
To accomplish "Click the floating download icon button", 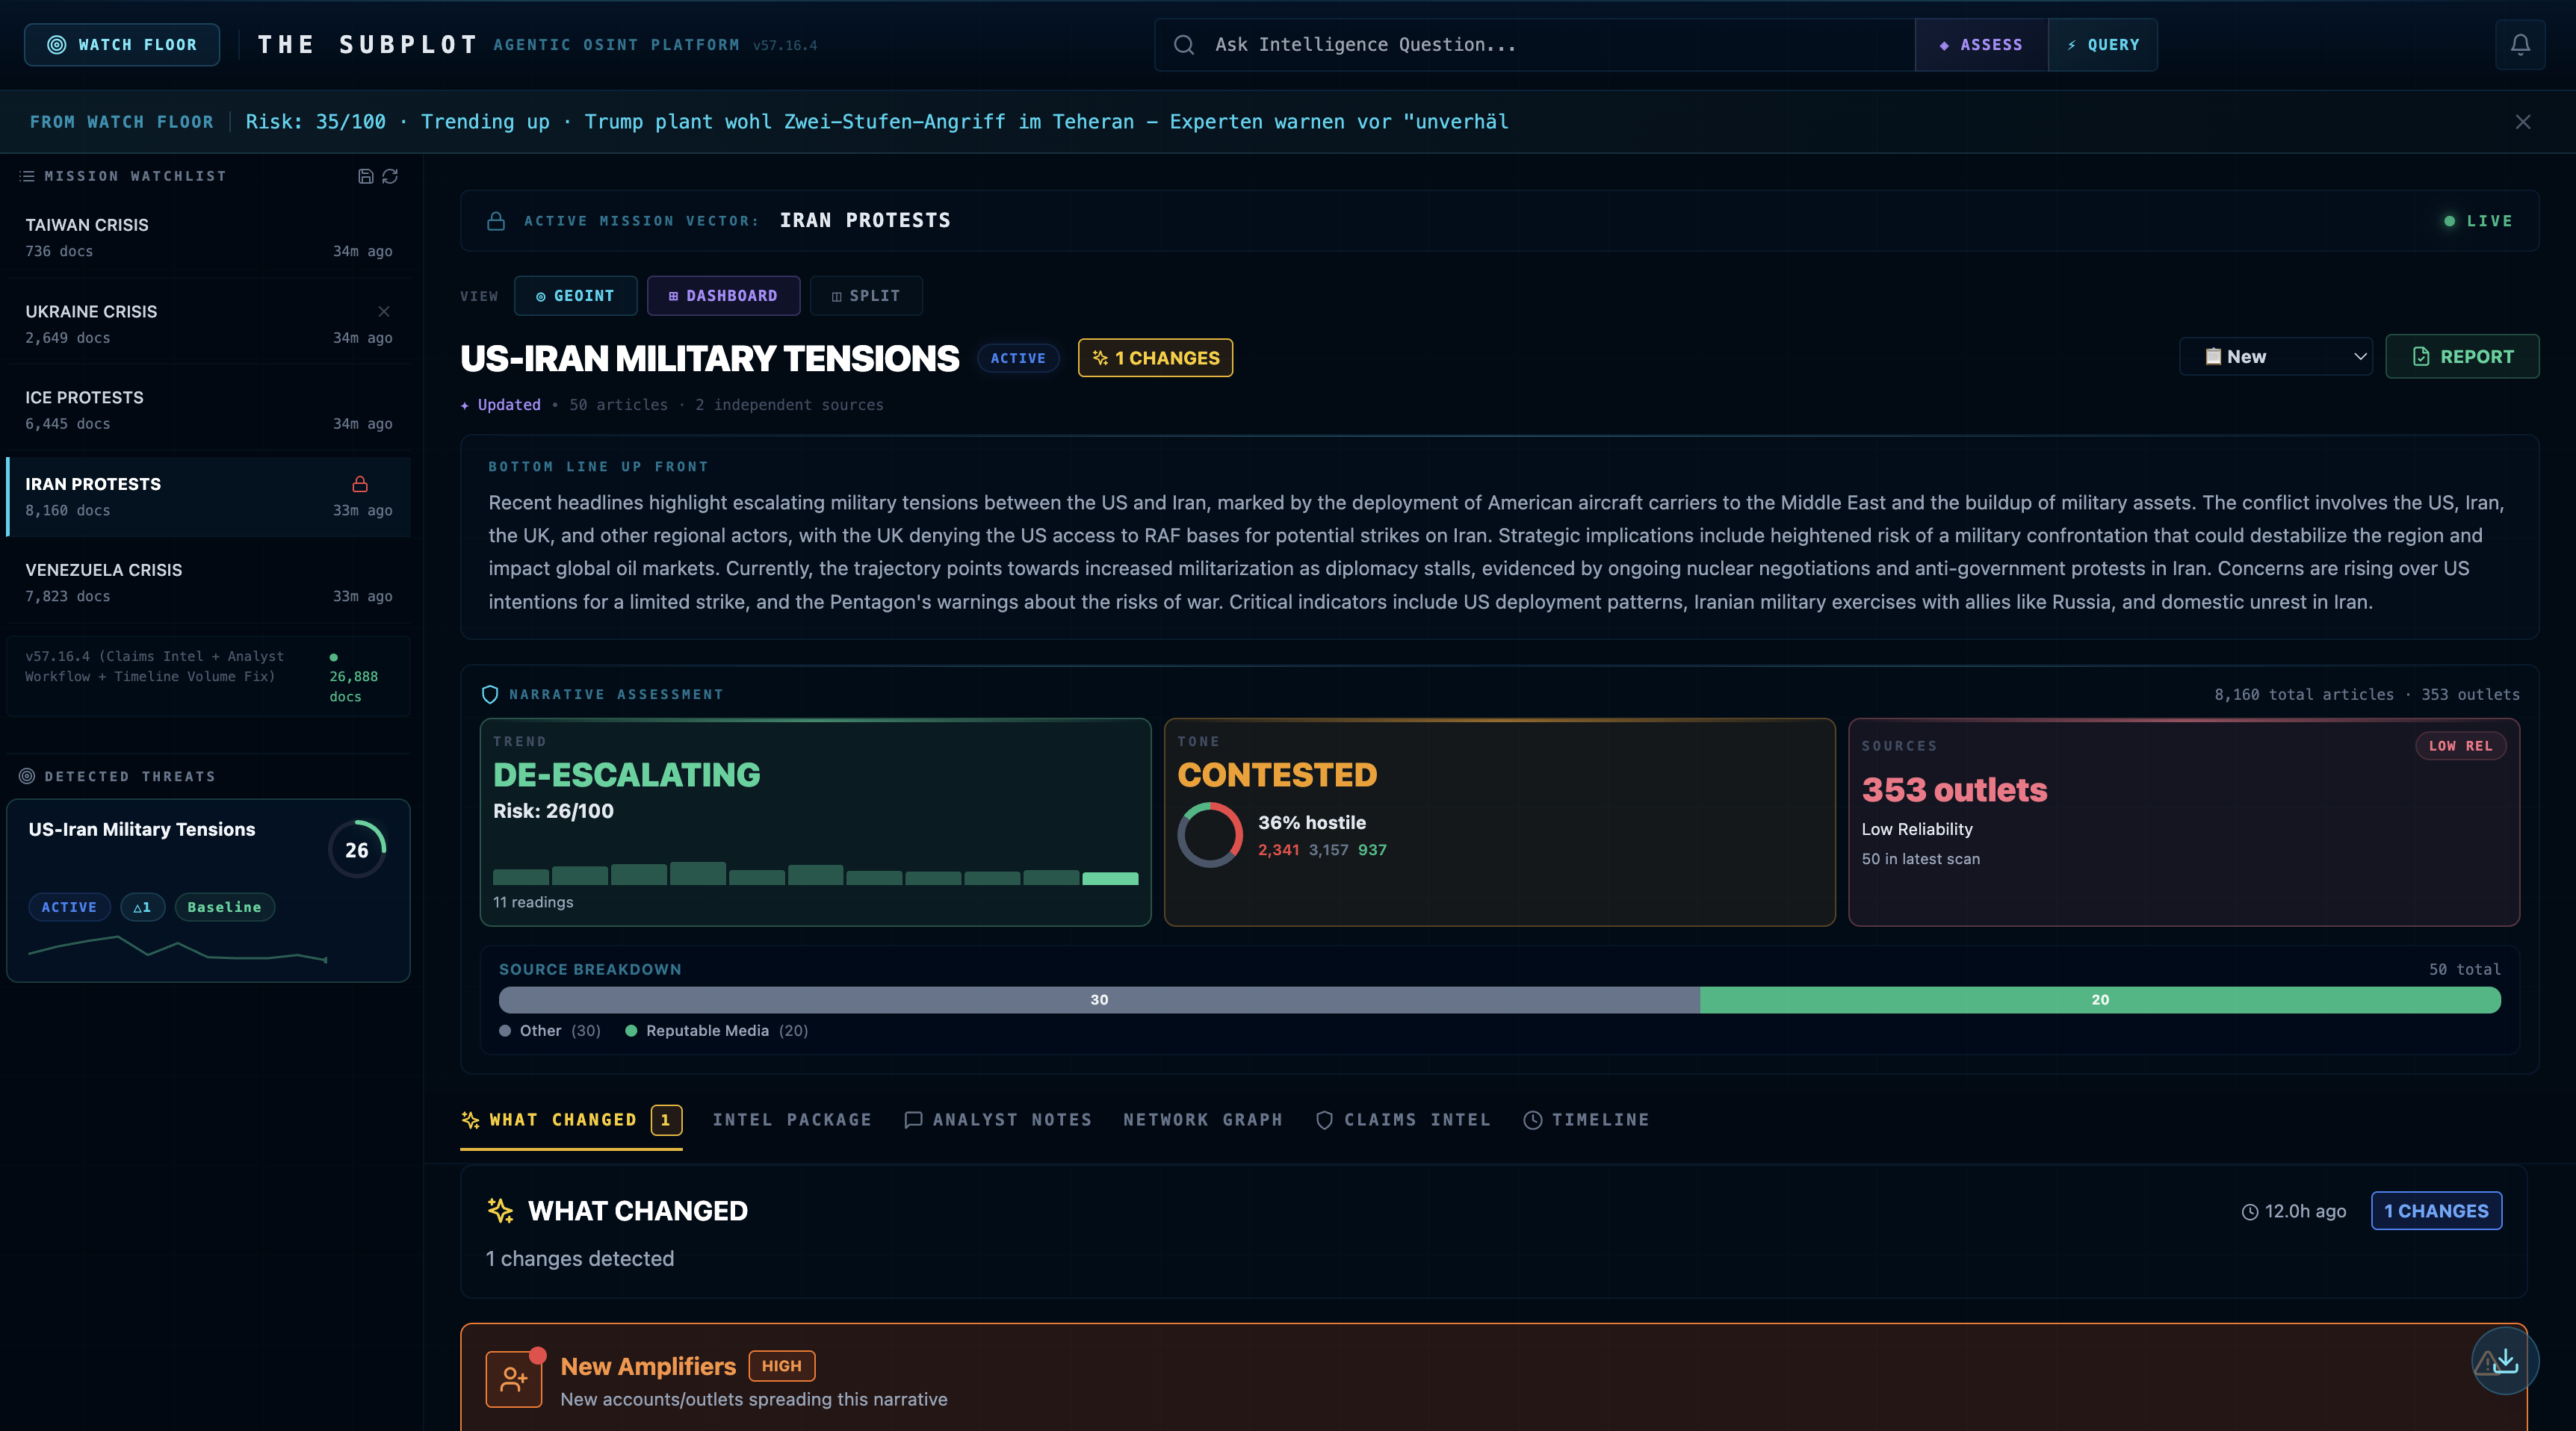I will [2505, 1360].
